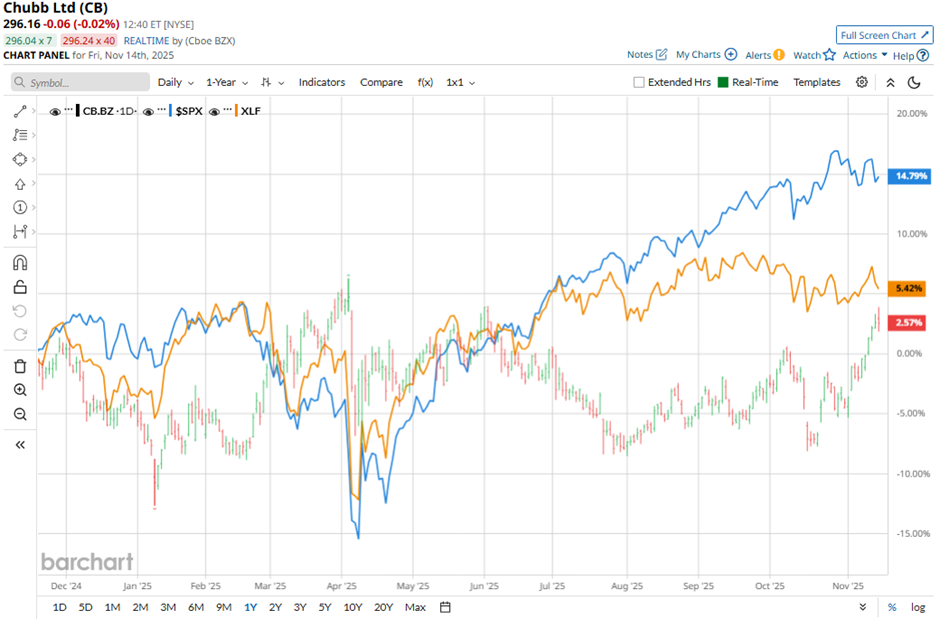The image size is (940, 619).
Task: Hide the $SPX comparison line
Action: (x=149, y=111)
